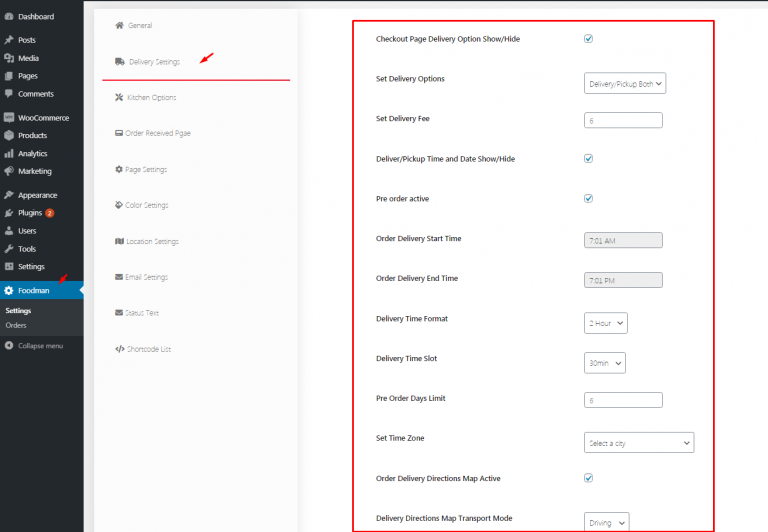Open the Set Time Zone city selector
Screen dimensions: 768x532
coord(638,442)
